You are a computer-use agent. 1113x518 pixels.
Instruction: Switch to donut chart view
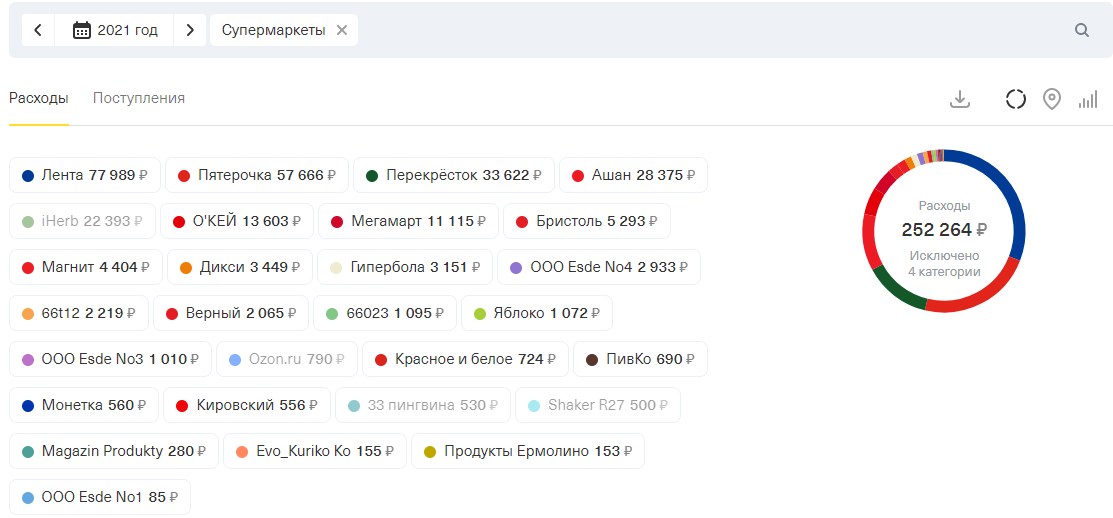pos(1016,99)
